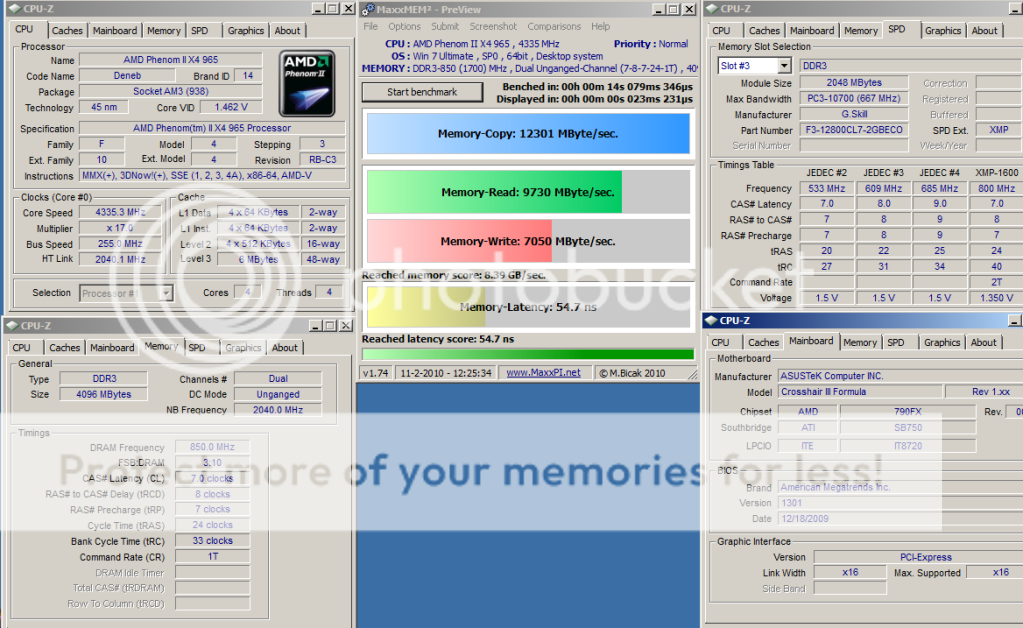The height and width of the screenshot is (628, 1023).
Task: Switch to Memory tab in the Memory Slot Selection window
Action: pos(861,31)
